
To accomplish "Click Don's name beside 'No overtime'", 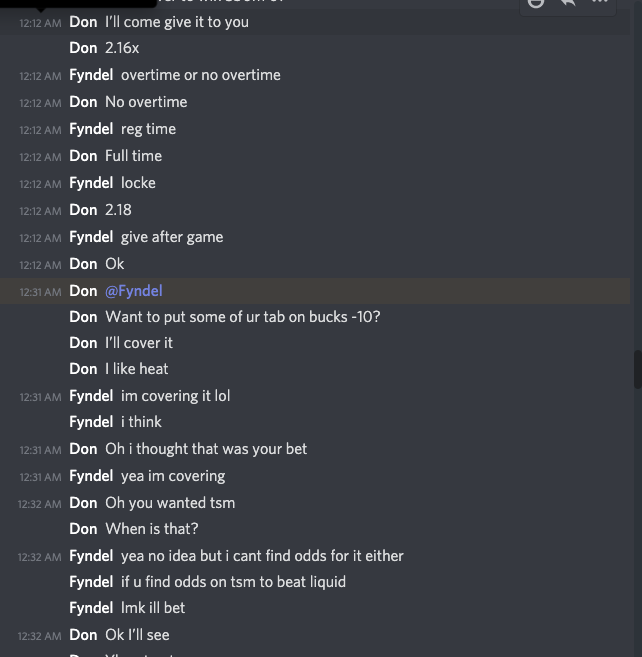I will tap(83, 102).
